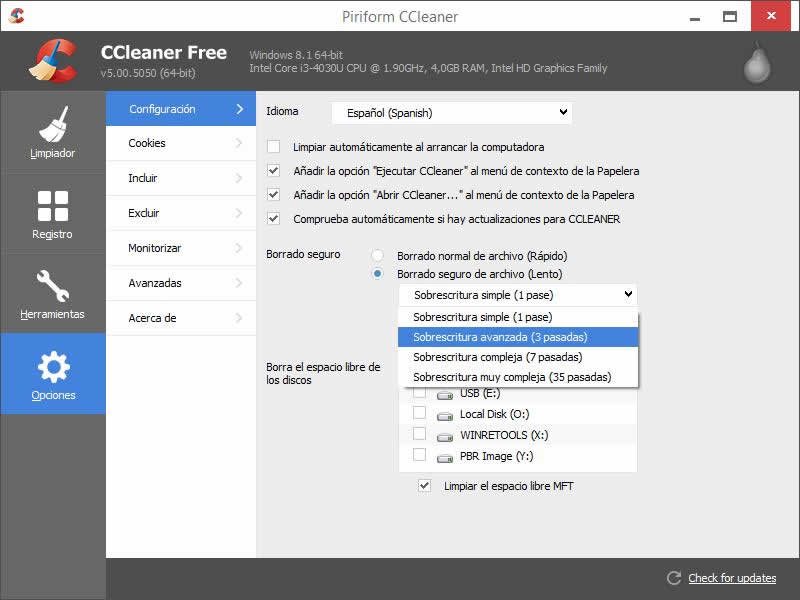800x600 pixels.
Task: Click the title bar CCleaner app icon
Action: 16,16
